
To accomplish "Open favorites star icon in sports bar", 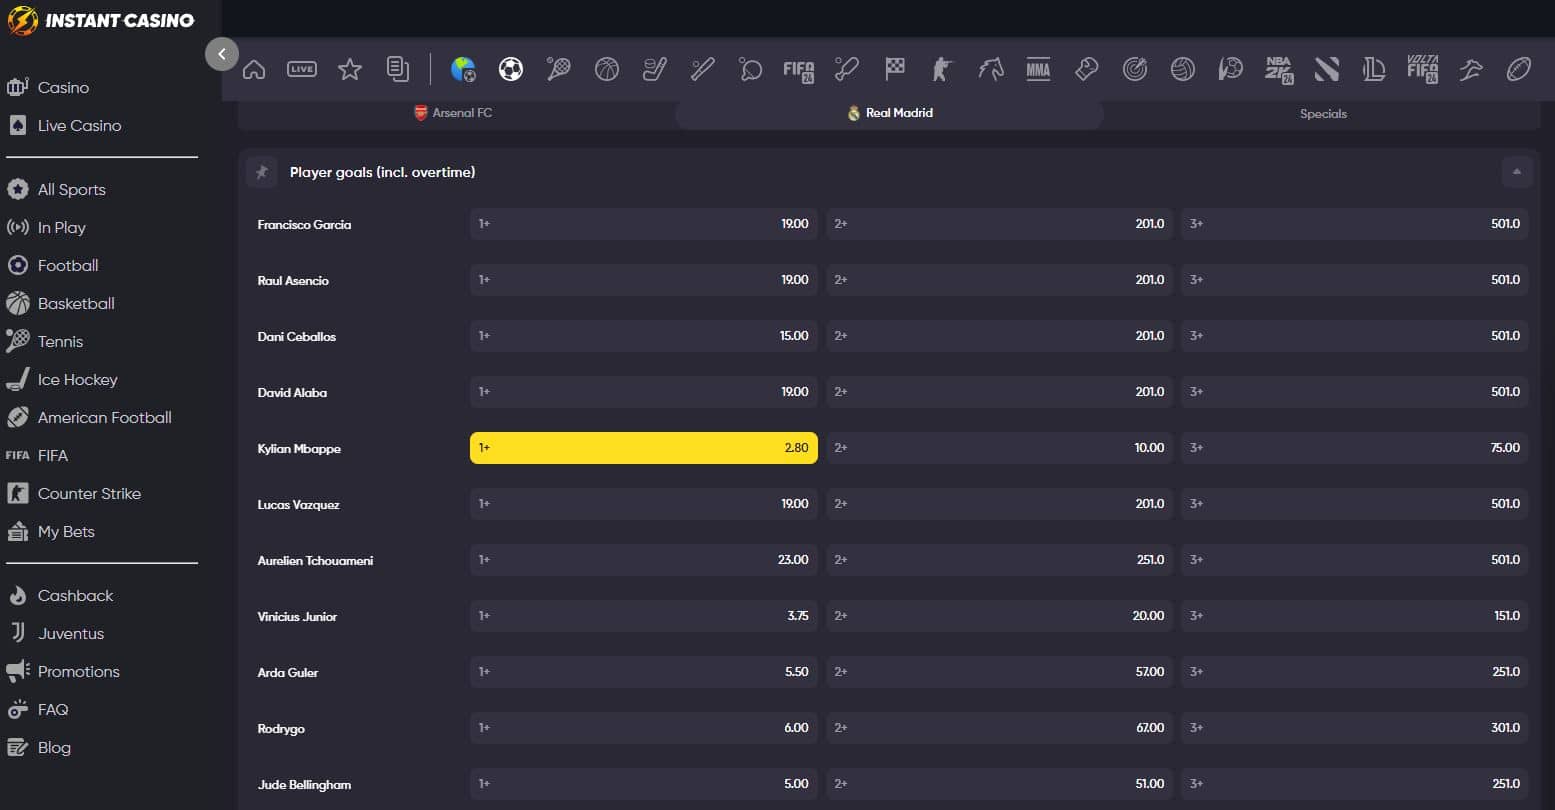I will [x=350, y=69].
